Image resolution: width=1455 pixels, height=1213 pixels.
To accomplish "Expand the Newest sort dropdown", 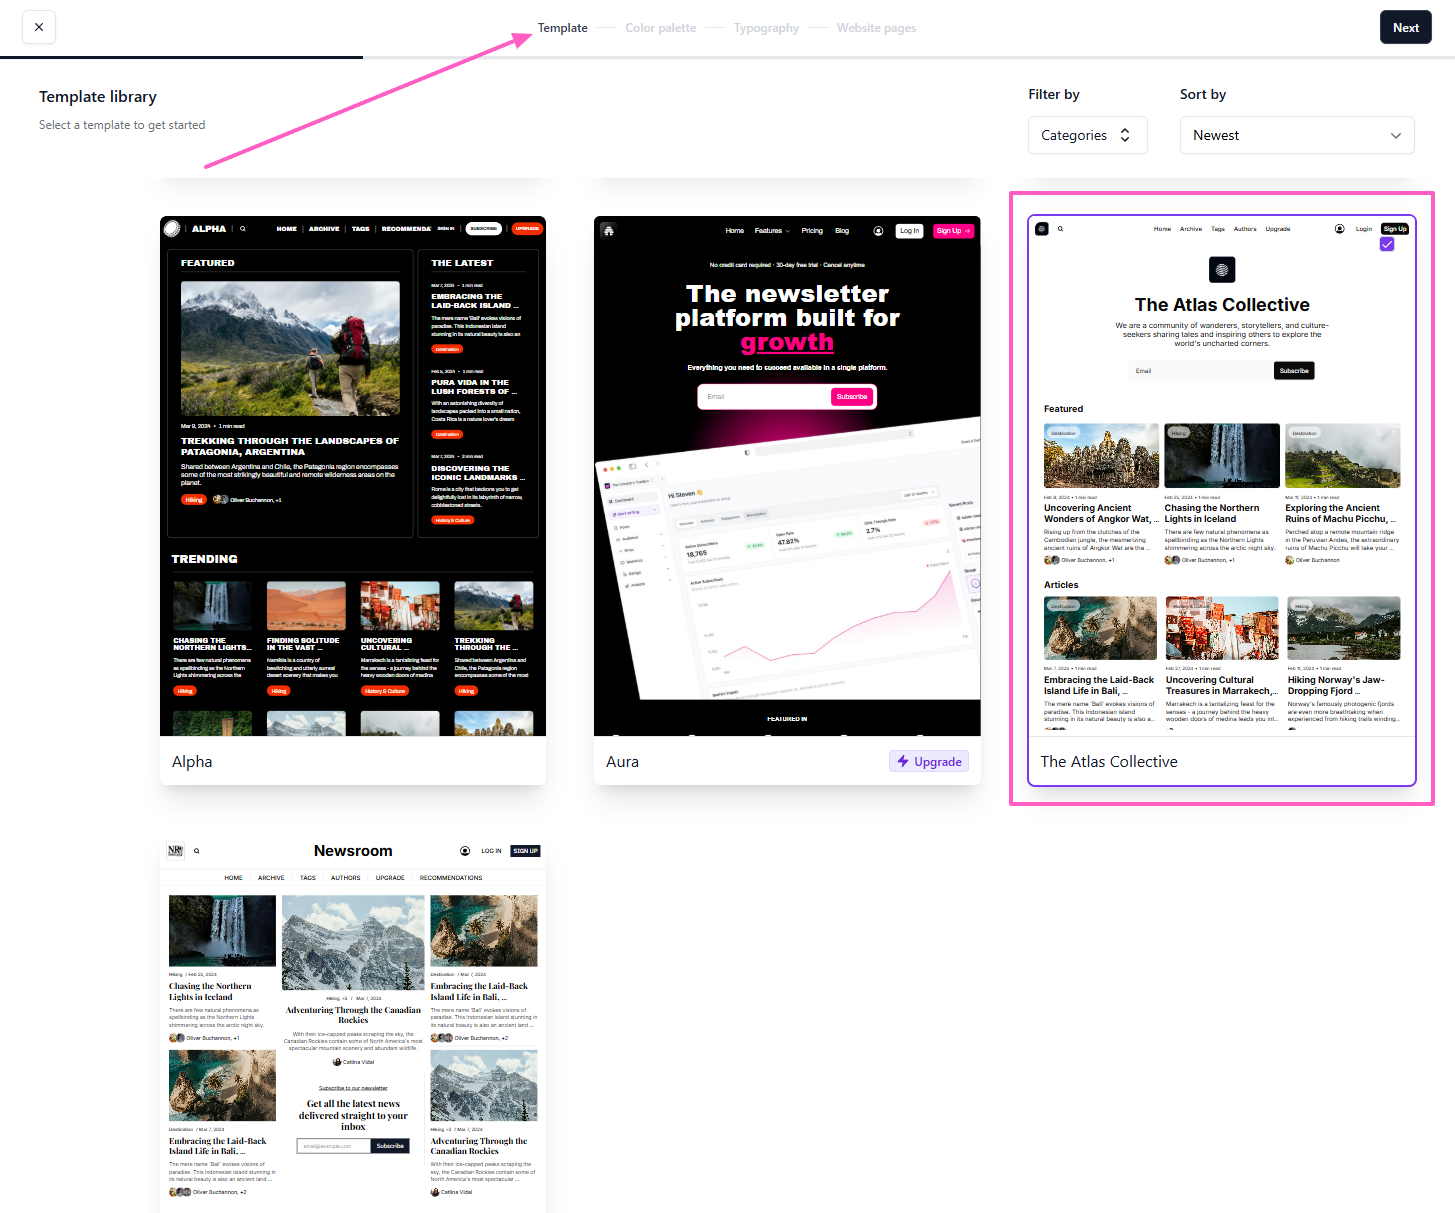I will pyautogui.click(x=1296, y=135).
